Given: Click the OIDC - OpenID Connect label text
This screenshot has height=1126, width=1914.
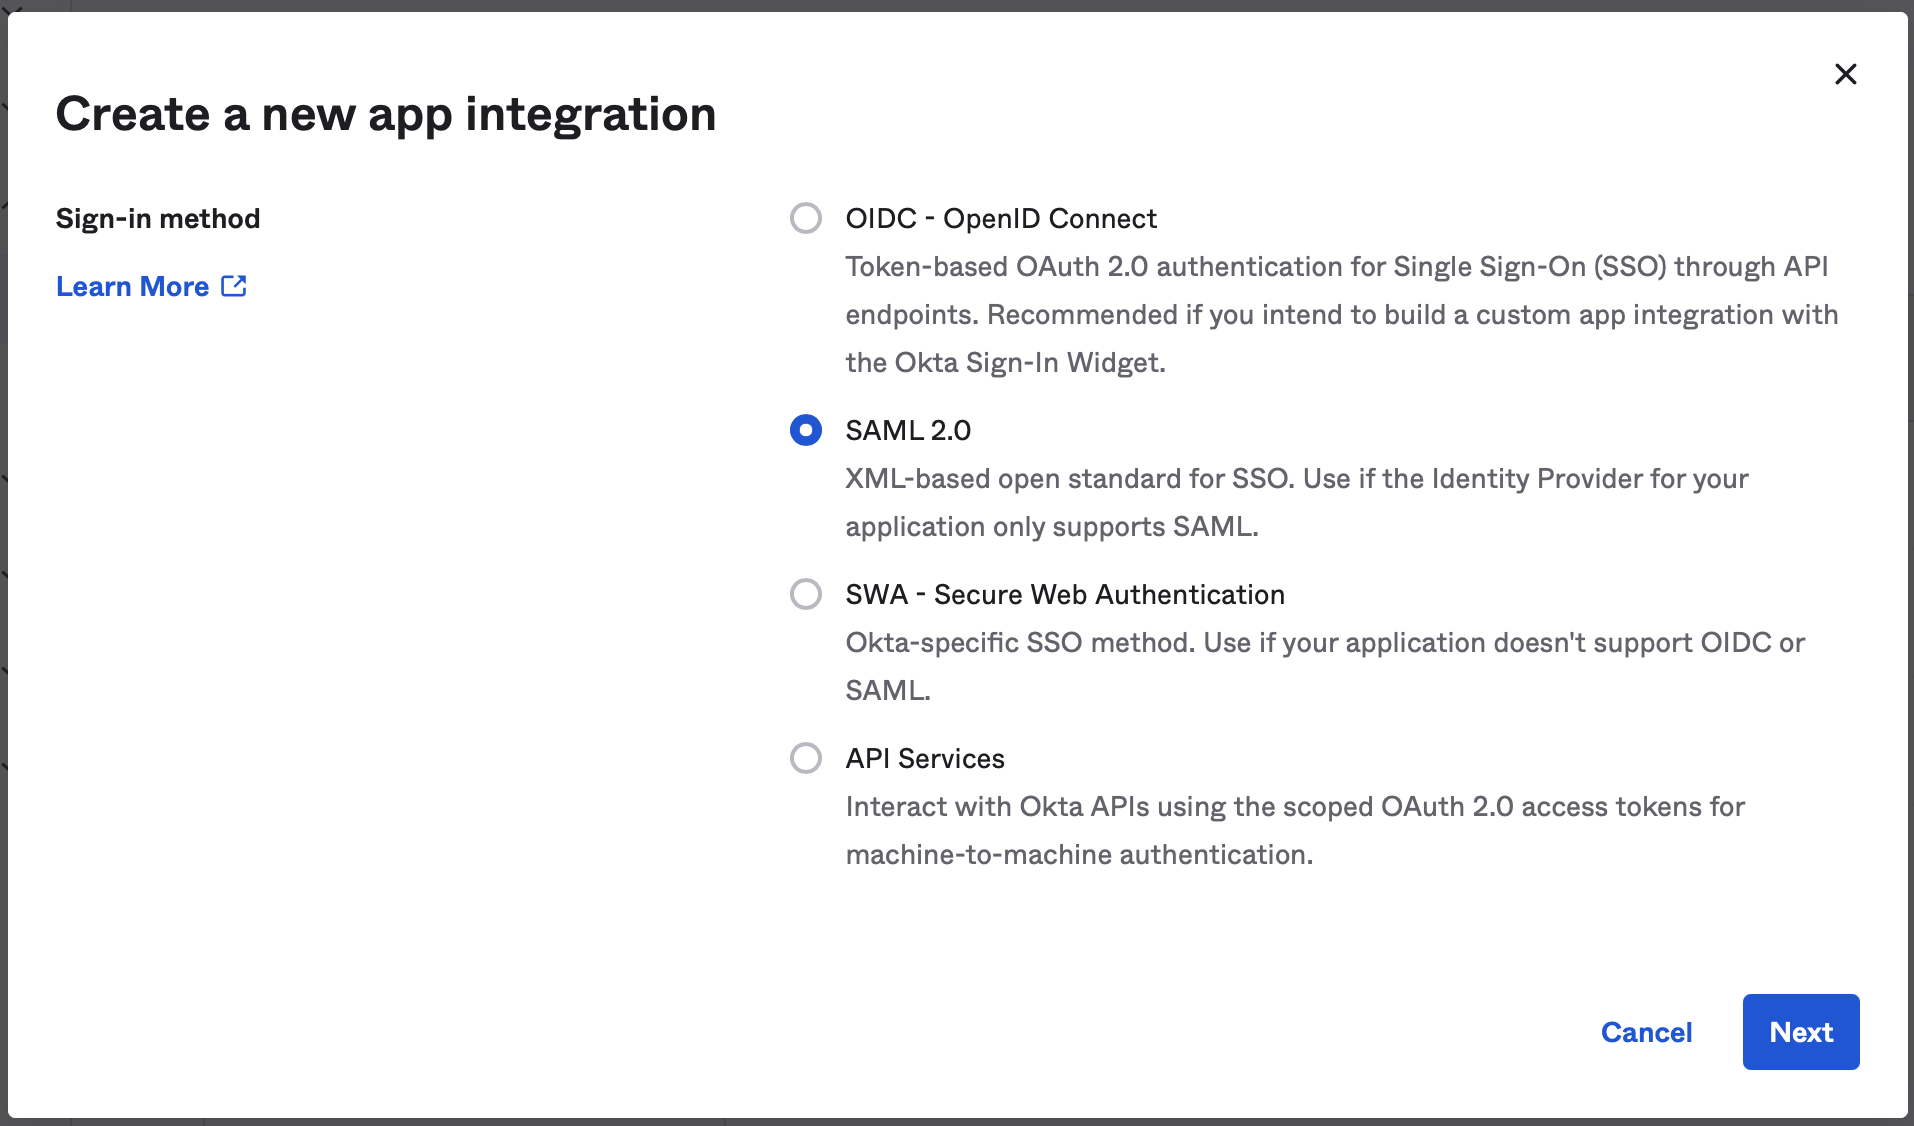Looking at the screenshot, I should pyautogui.click(x=1000, y=218).
